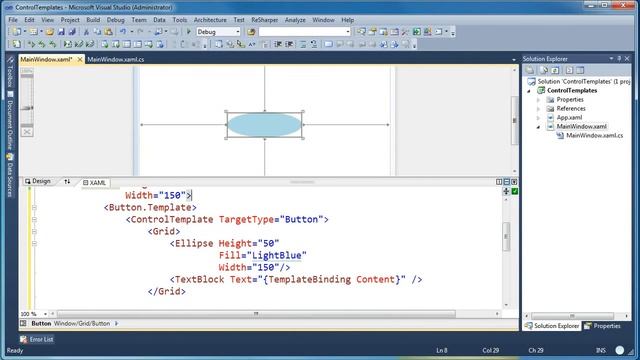Click the Refresh icon in Solution Explorer toolbar

(x=555, y=70)
